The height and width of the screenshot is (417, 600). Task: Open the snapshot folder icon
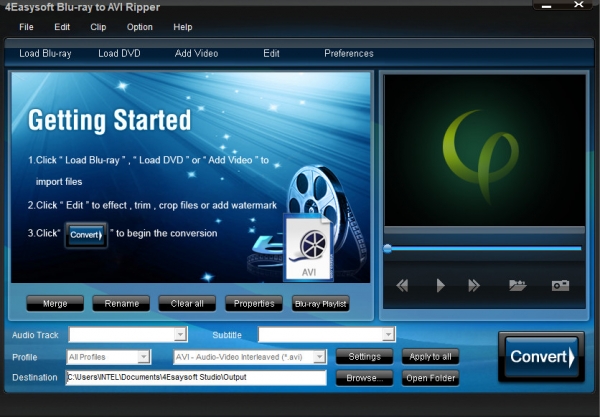click(x=517, y=285)
